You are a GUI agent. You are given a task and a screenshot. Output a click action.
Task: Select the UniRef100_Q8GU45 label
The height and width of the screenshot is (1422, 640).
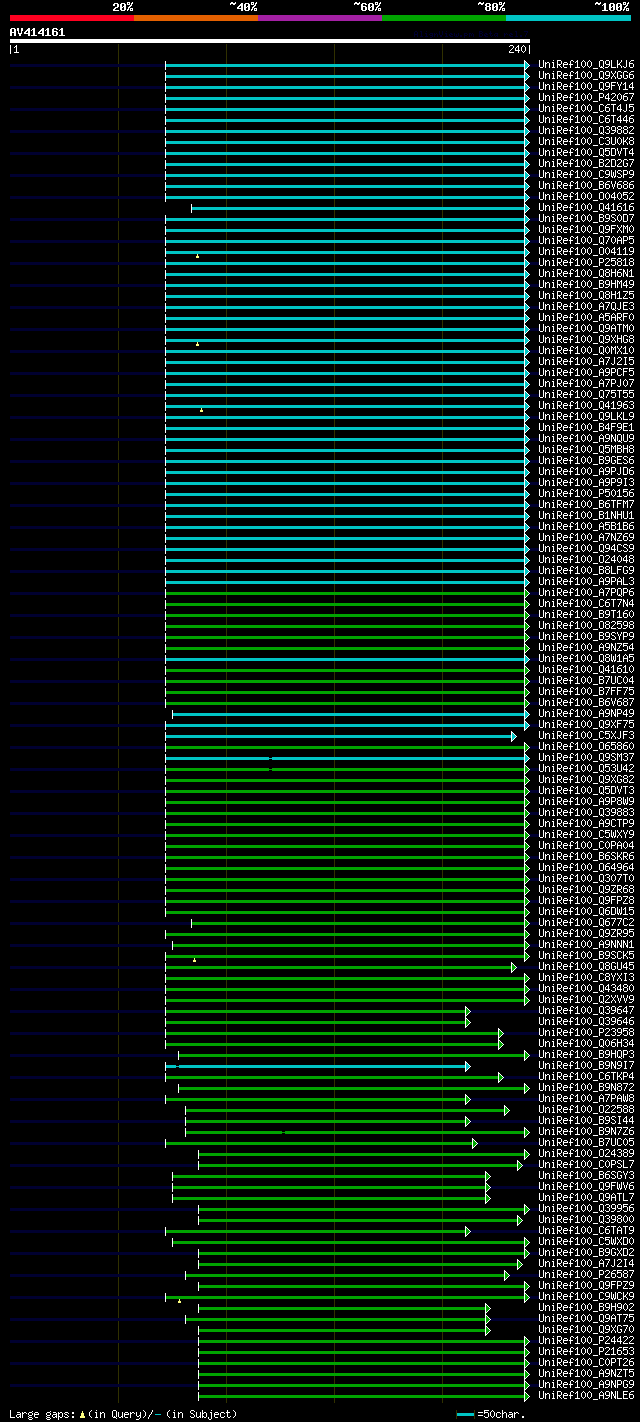[586, 966]
